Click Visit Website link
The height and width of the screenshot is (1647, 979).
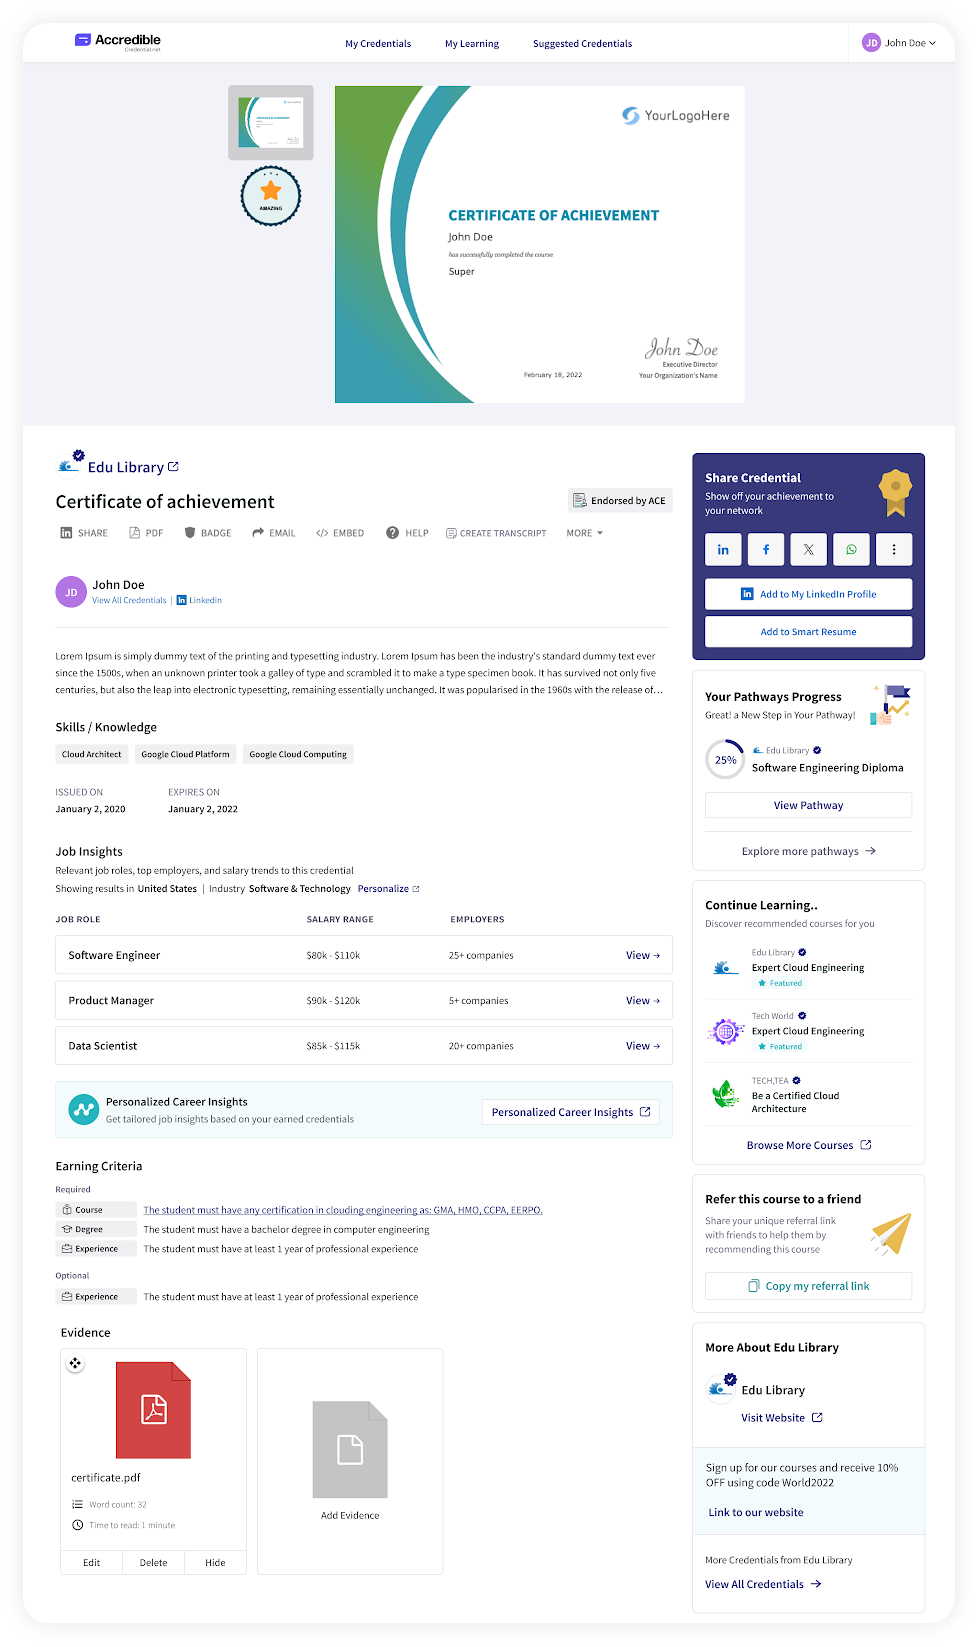781,1418
